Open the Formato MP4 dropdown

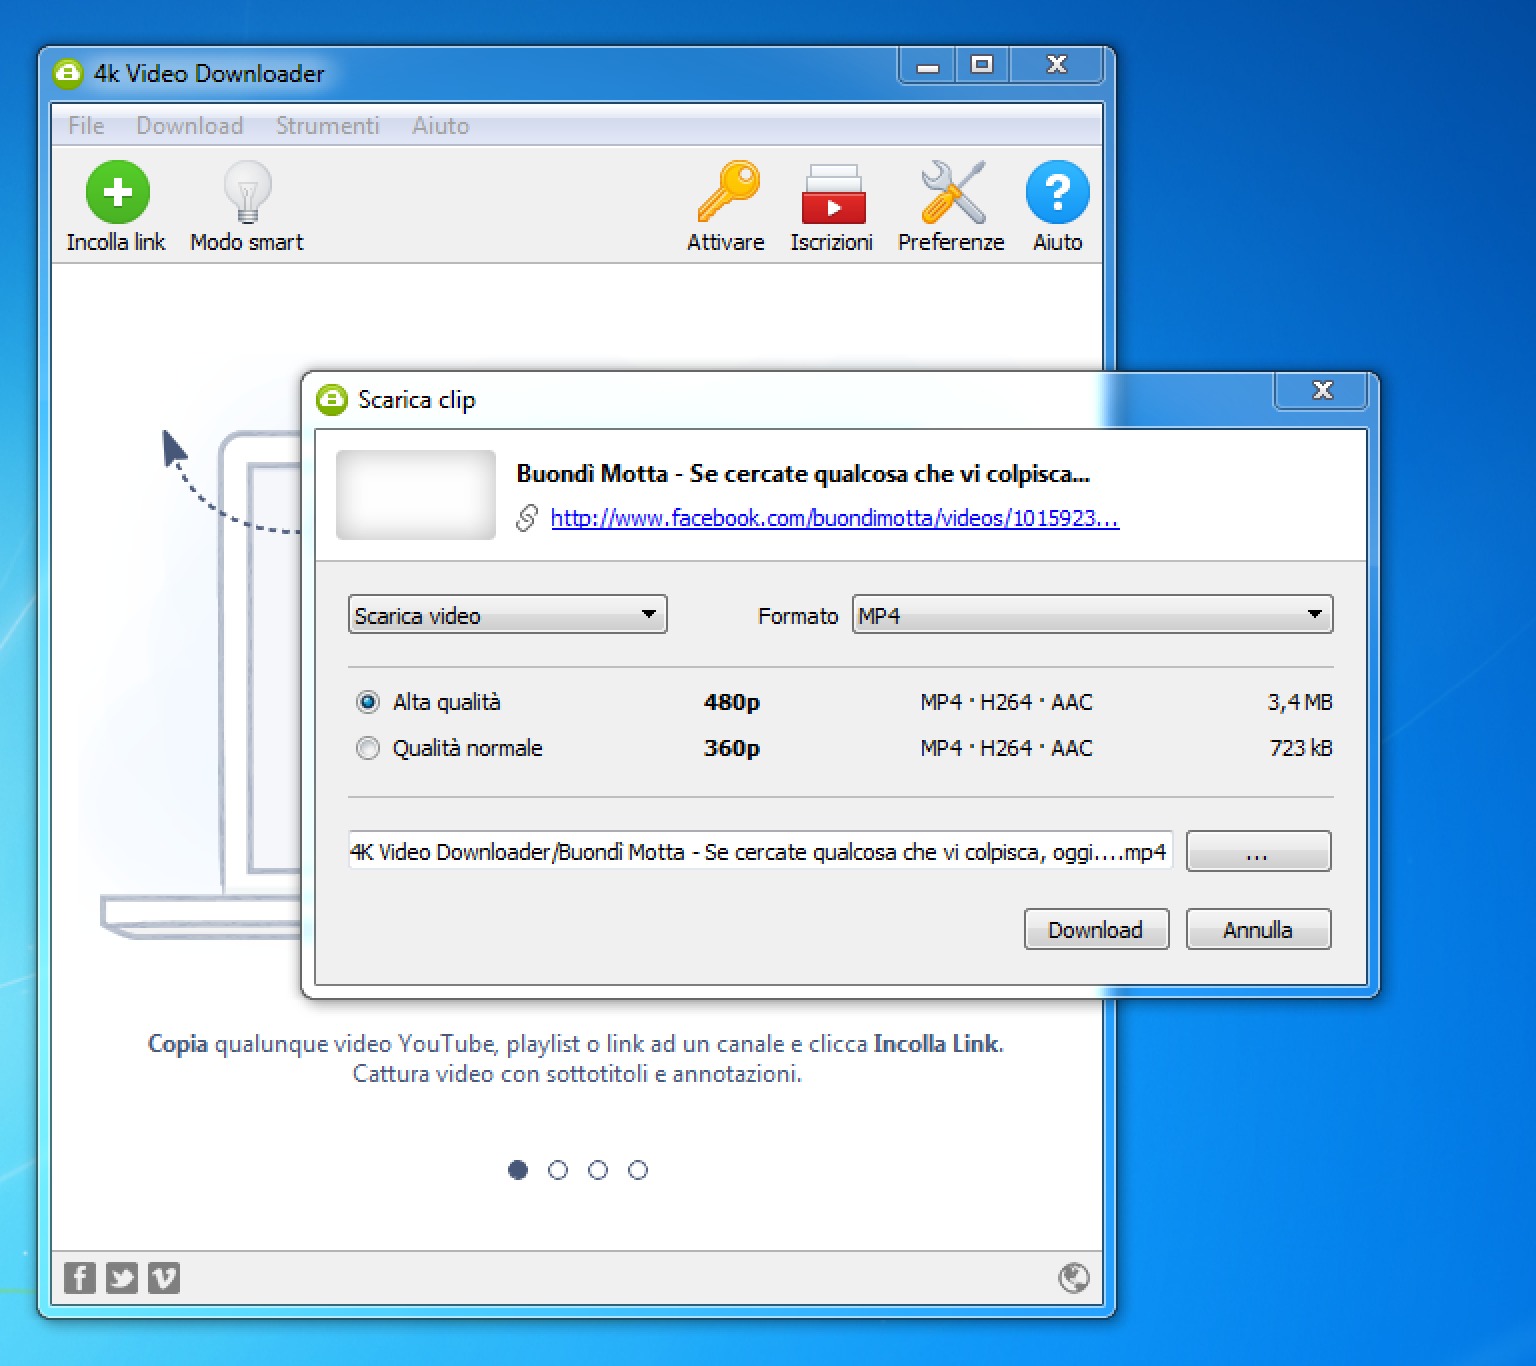(1092, 615)
